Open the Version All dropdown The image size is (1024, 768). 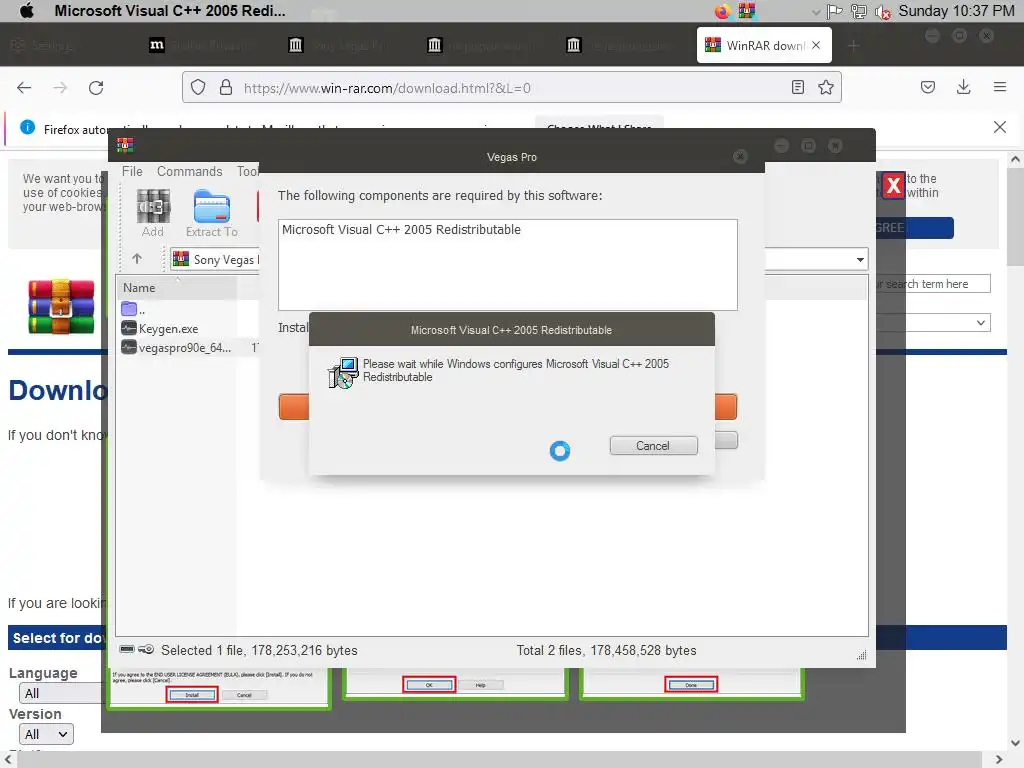click(46, 734)
